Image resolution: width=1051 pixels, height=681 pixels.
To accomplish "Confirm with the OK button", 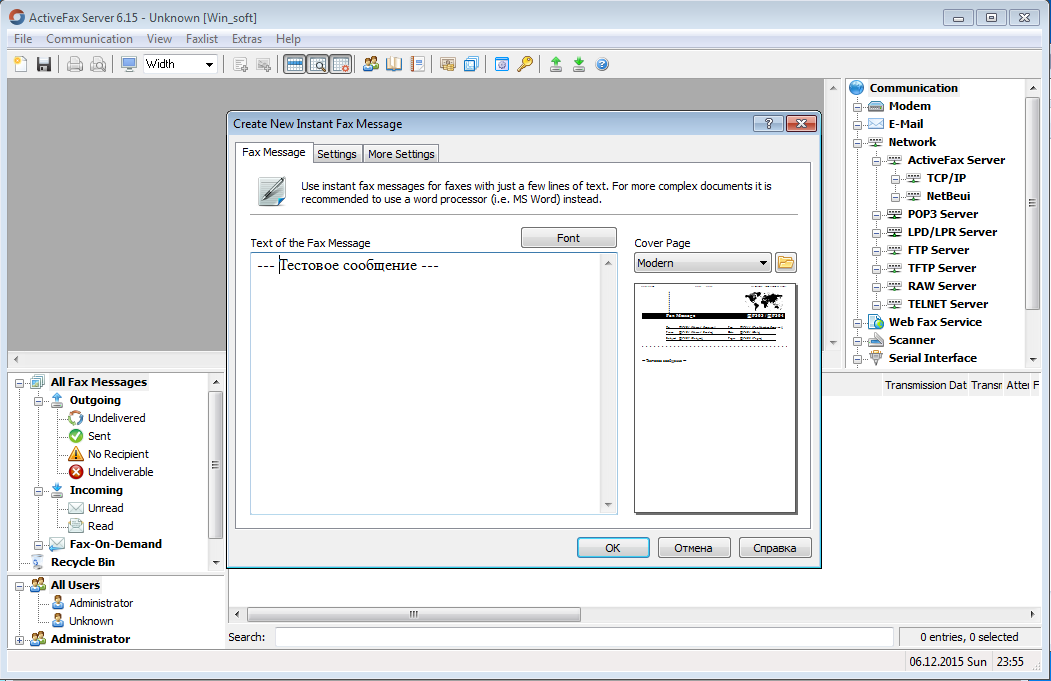I will coord(613,548).
